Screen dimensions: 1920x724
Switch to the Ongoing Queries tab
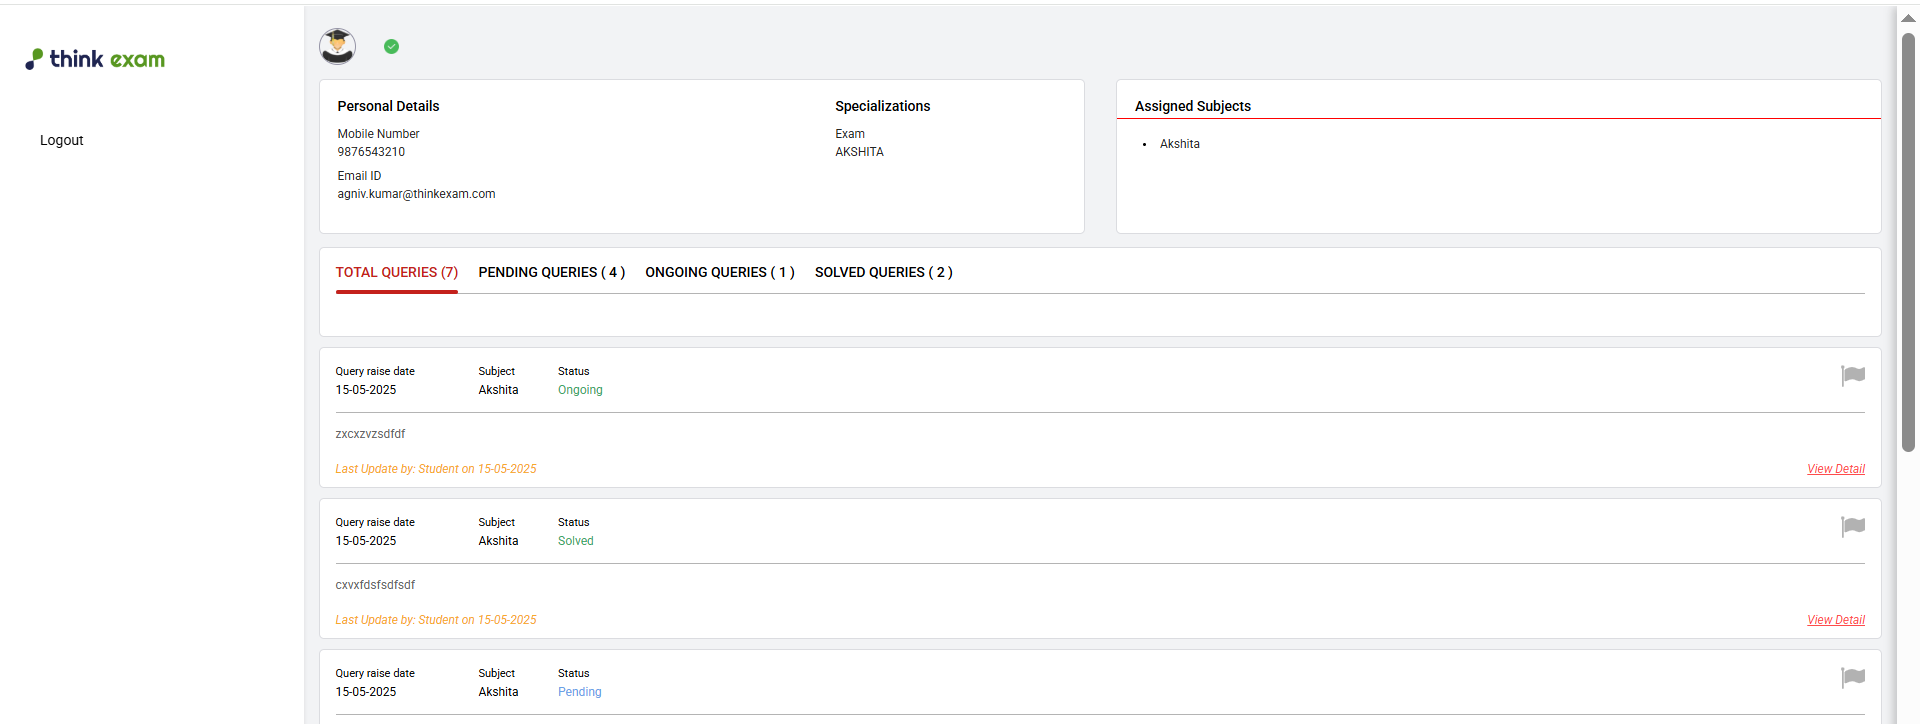click(719, 272)
